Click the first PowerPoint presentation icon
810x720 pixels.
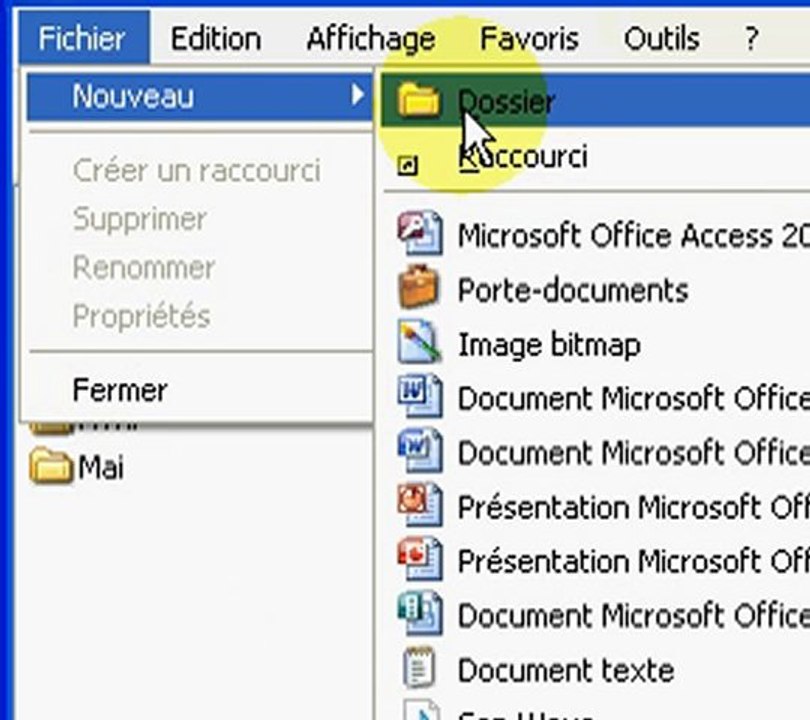419,505
